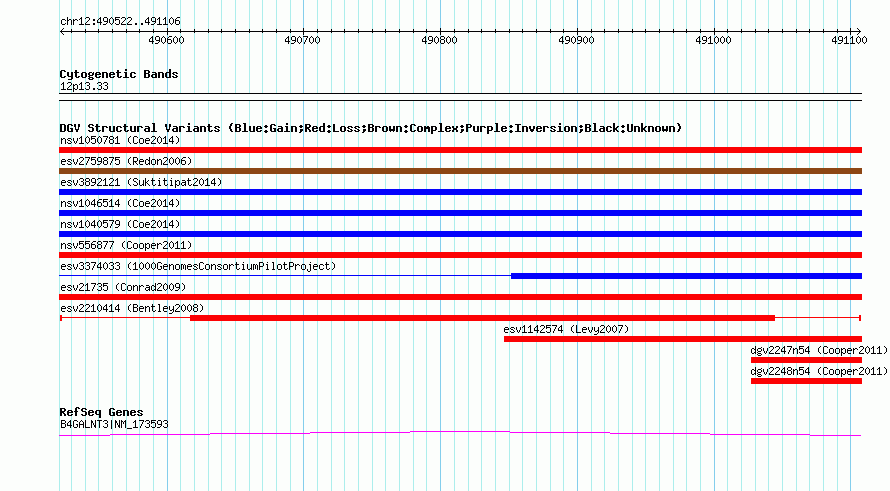Click the 490600 ruler position

(166, 40)
